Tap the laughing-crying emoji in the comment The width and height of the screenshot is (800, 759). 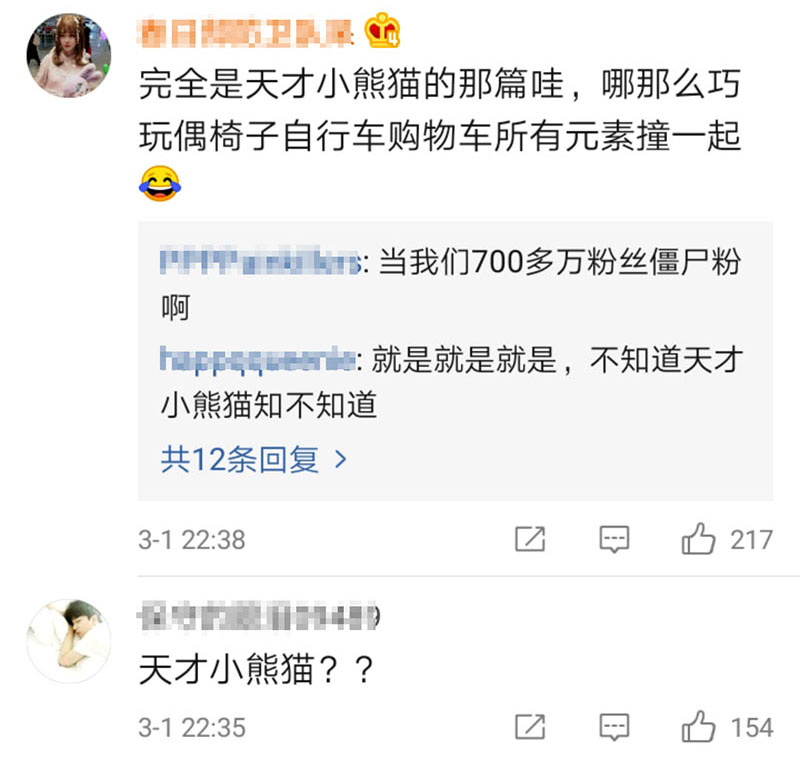160,183
